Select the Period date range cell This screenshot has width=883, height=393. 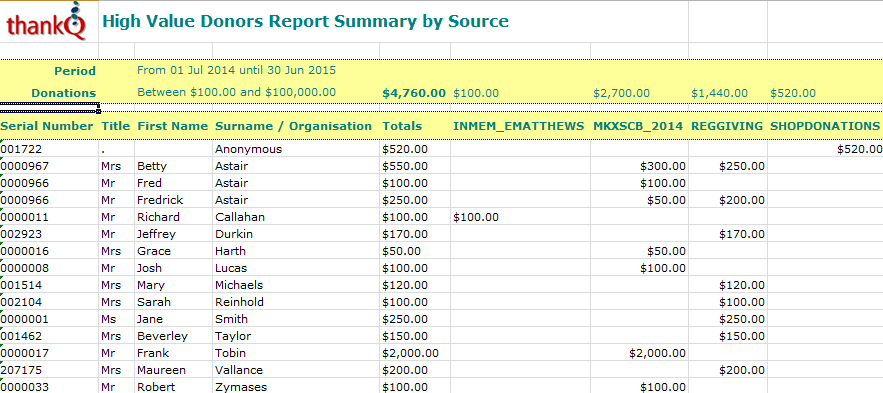pyautogui.click(x=237, y=70)
